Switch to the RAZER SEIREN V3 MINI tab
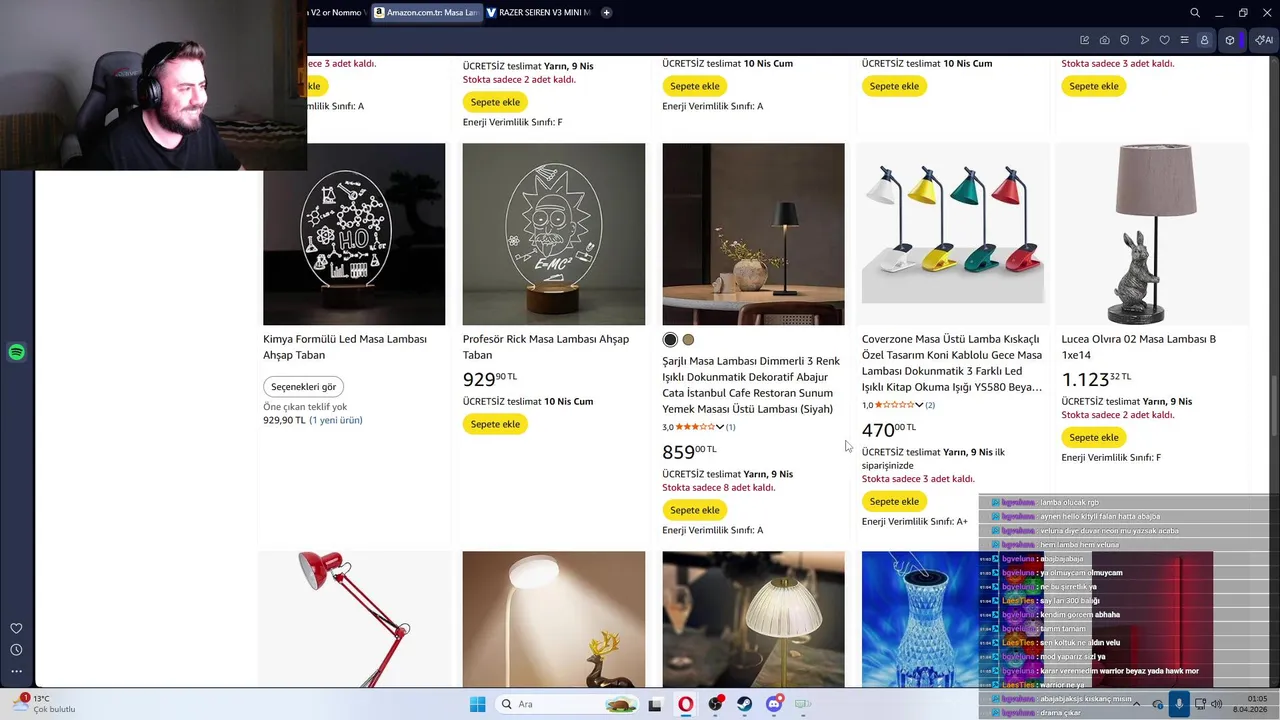Screen dimensions: 1280x720 (x=538, y=13)
